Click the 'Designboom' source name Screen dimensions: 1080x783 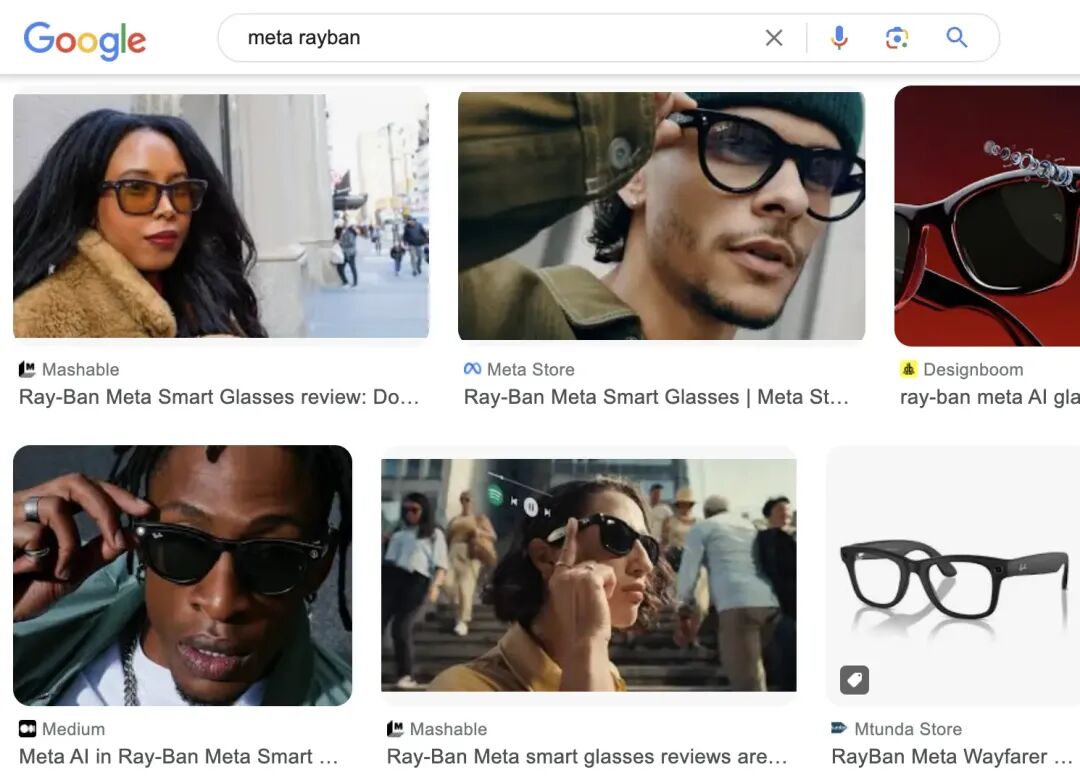click(x=973, y=370)
